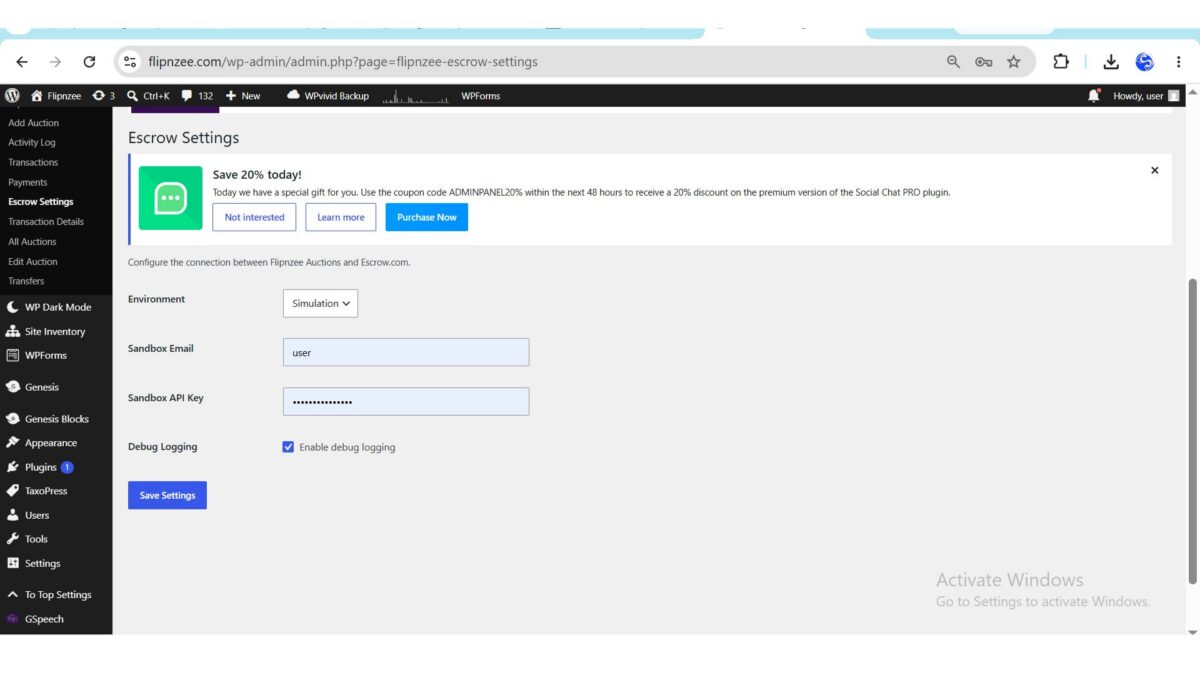Click the browser address bar URL

point(343,62)
